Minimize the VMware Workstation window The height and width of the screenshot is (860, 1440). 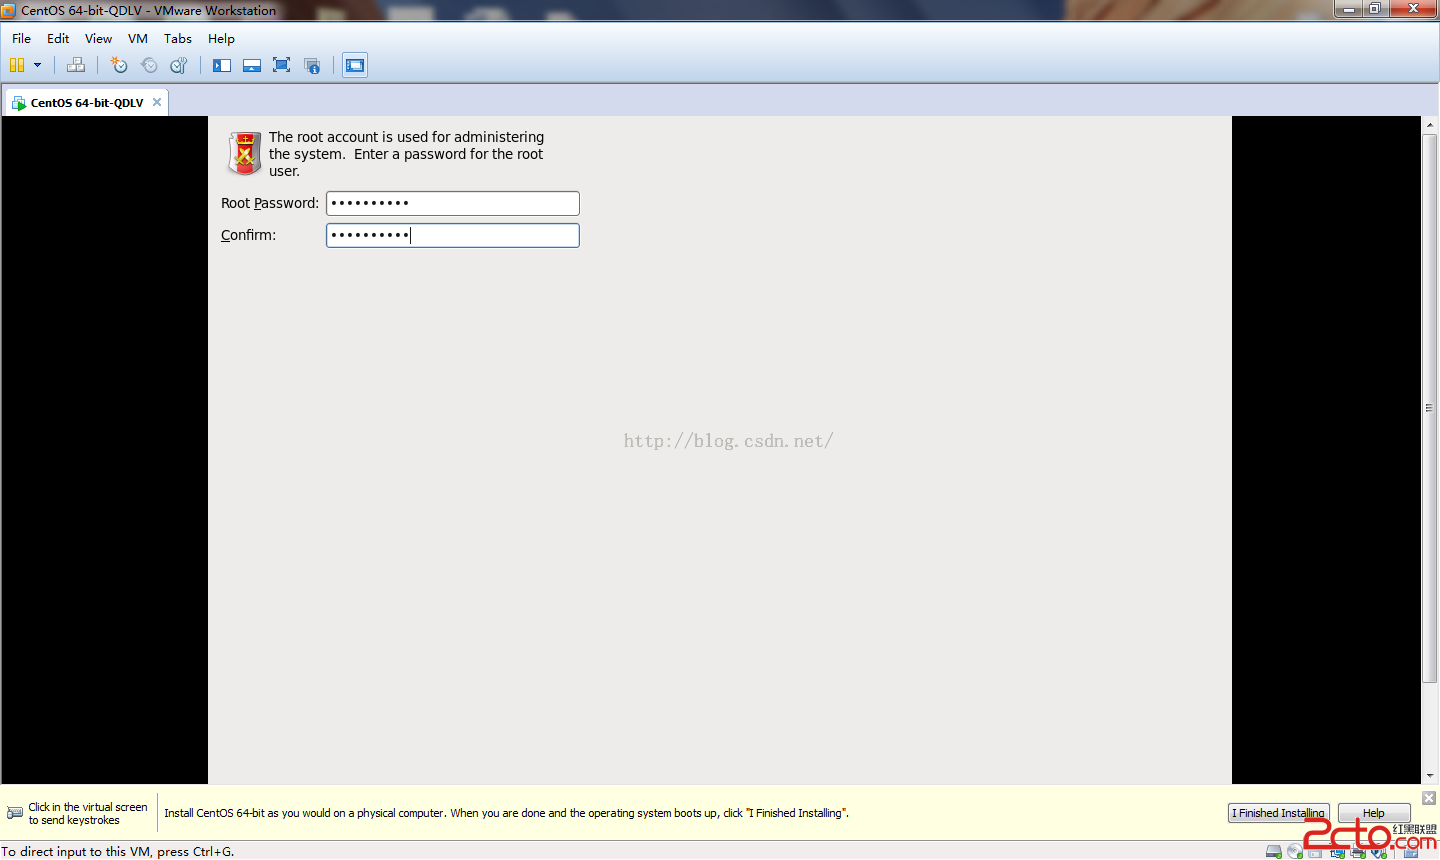coord(1349,9)
